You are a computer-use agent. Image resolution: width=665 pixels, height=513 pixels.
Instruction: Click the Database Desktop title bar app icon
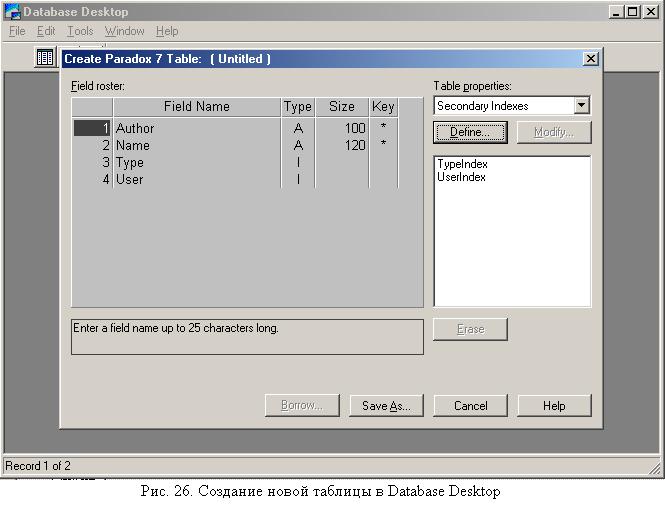pos(12,11)
